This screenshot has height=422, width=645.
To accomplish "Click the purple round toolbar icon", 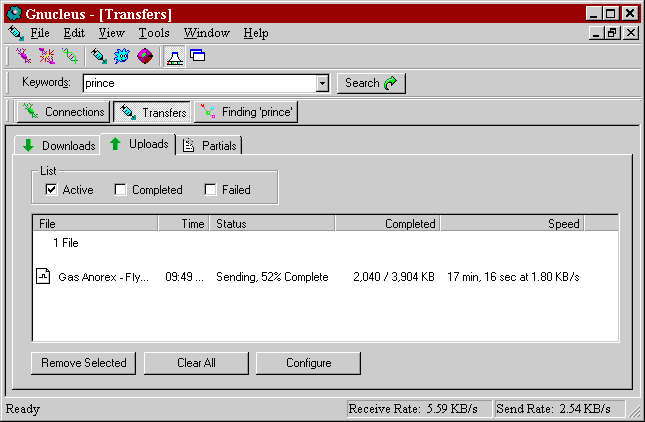I will (x=144, y=56).
